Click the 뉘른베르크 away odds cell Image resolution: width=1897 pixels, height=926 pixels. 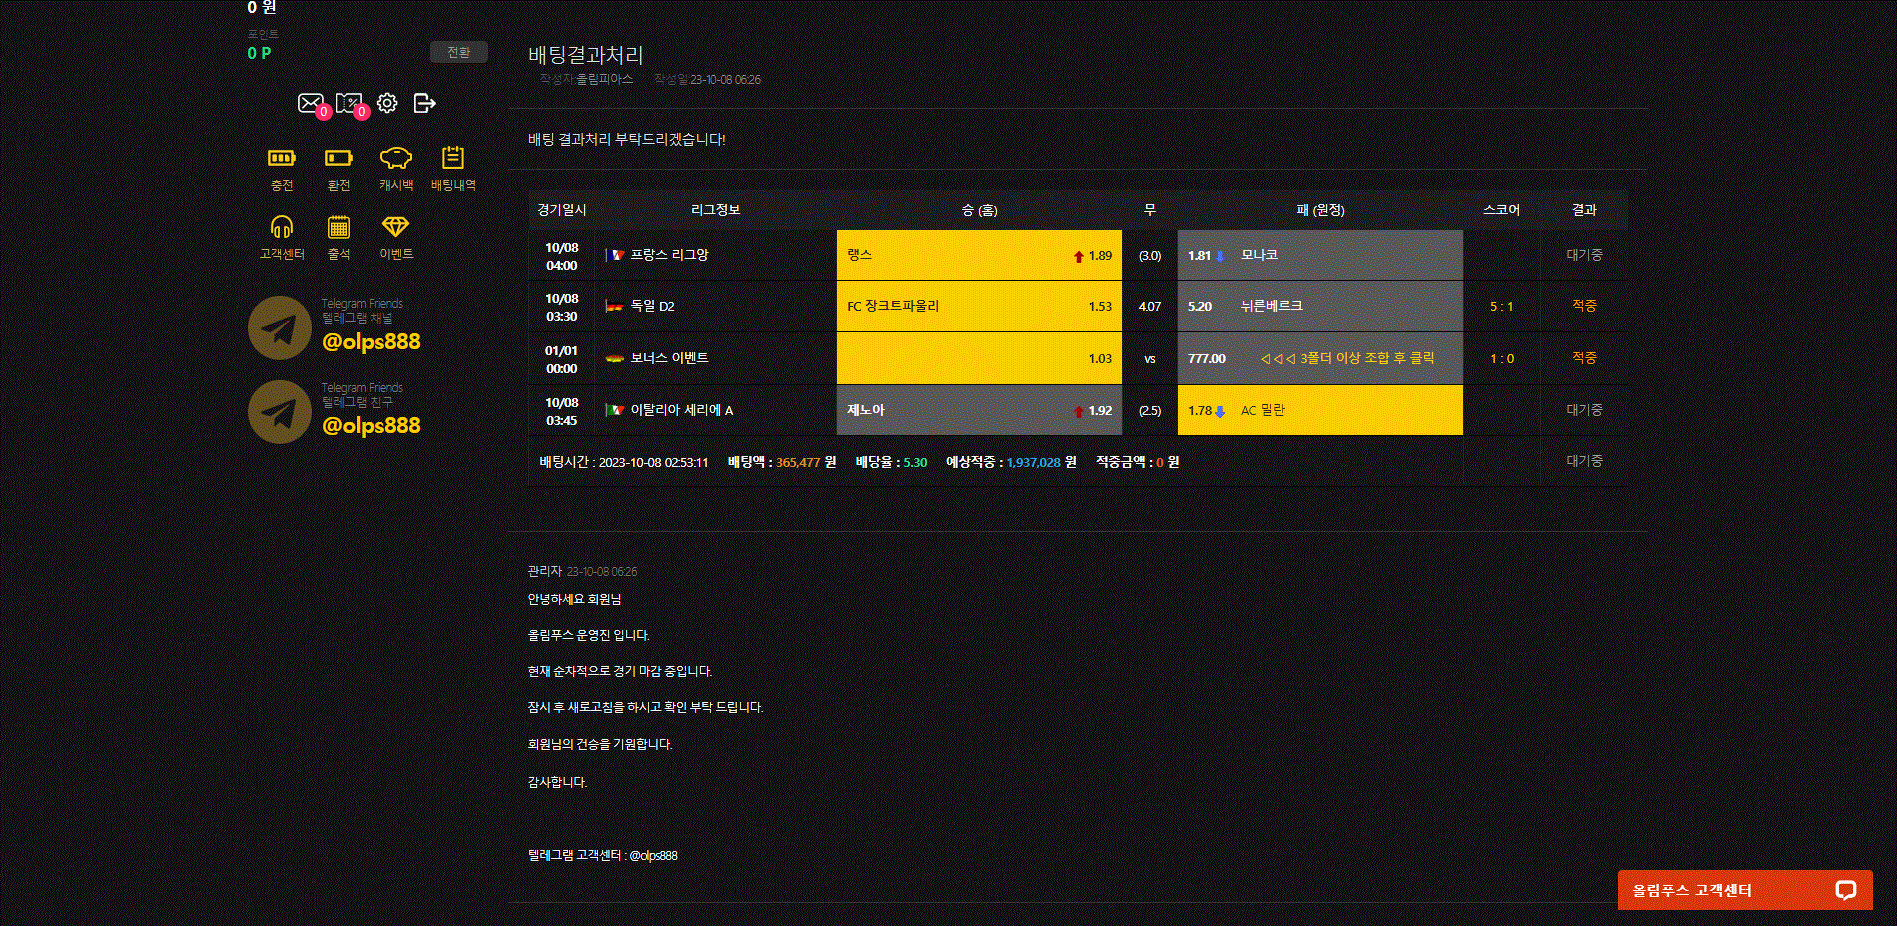pyautogui.click(x=1319, y=306)
